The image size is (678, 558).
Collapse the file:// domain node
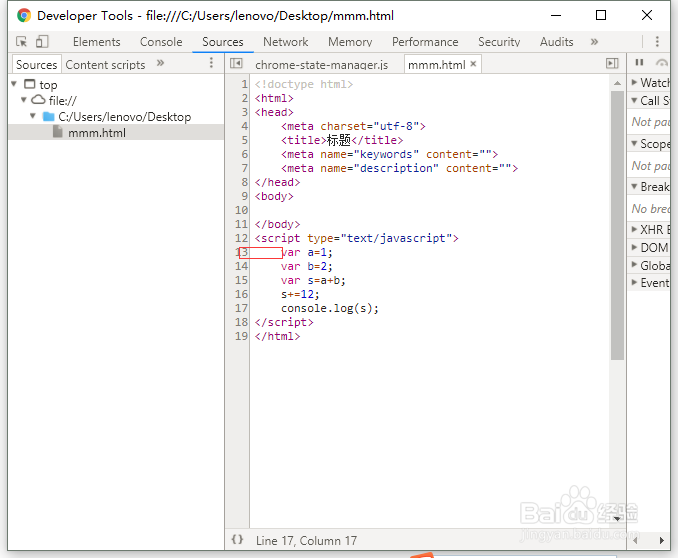click(24, 100)
